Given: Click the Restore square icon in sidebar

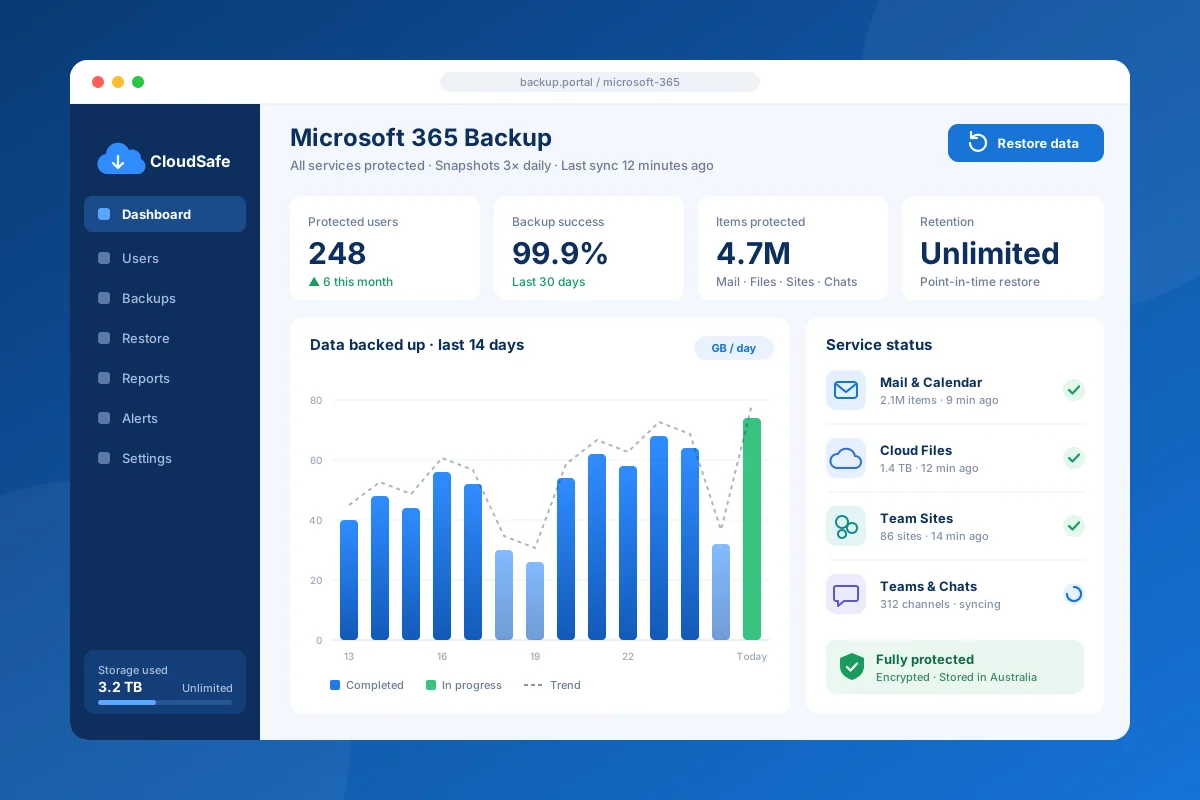Looking at the screenshot, I should click(104, 338).
